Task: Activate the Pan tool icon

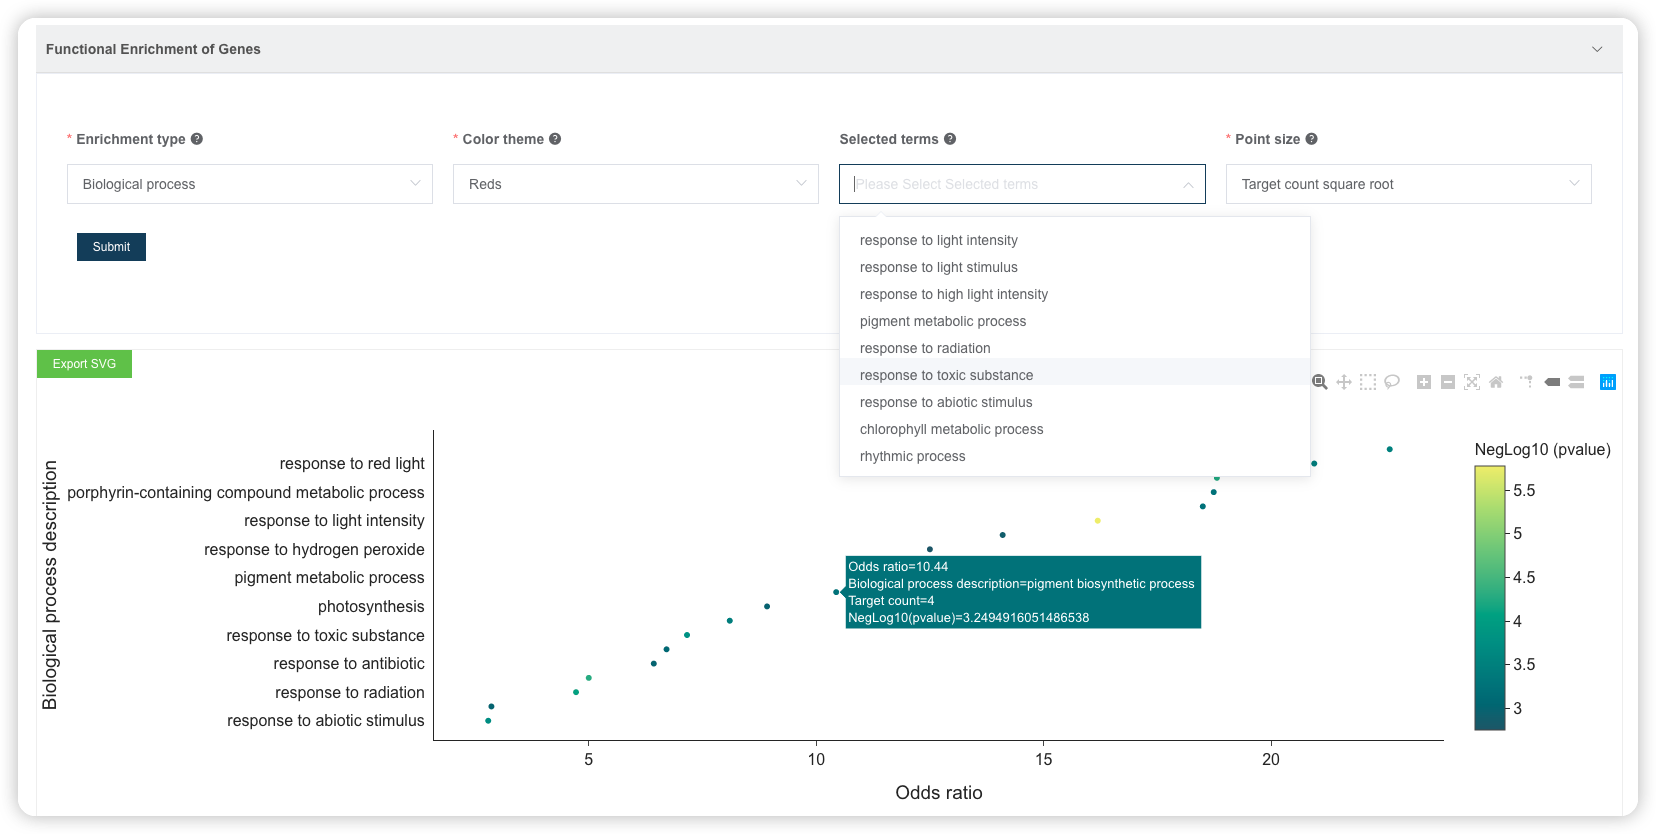Action: (x=1344, y=382)
